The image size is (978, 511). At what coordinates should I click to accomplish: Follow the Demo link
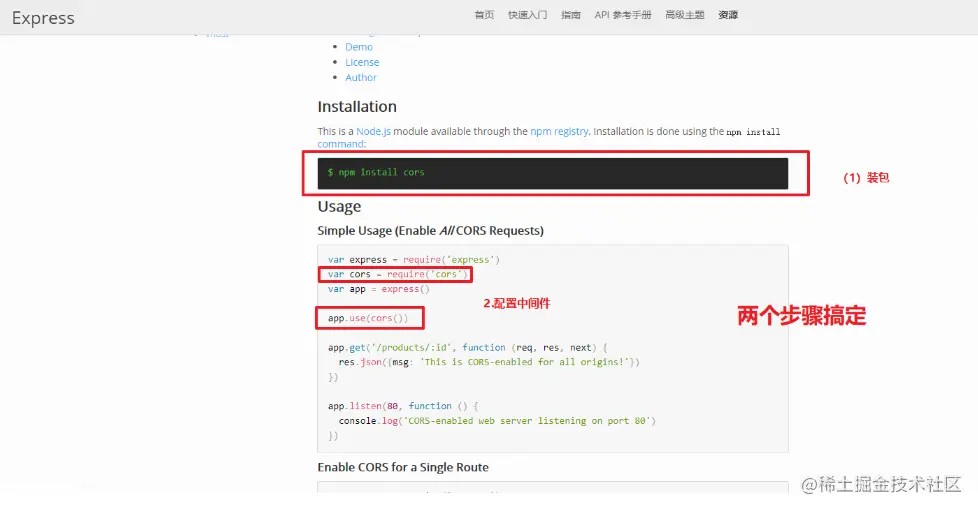(359, 47)
